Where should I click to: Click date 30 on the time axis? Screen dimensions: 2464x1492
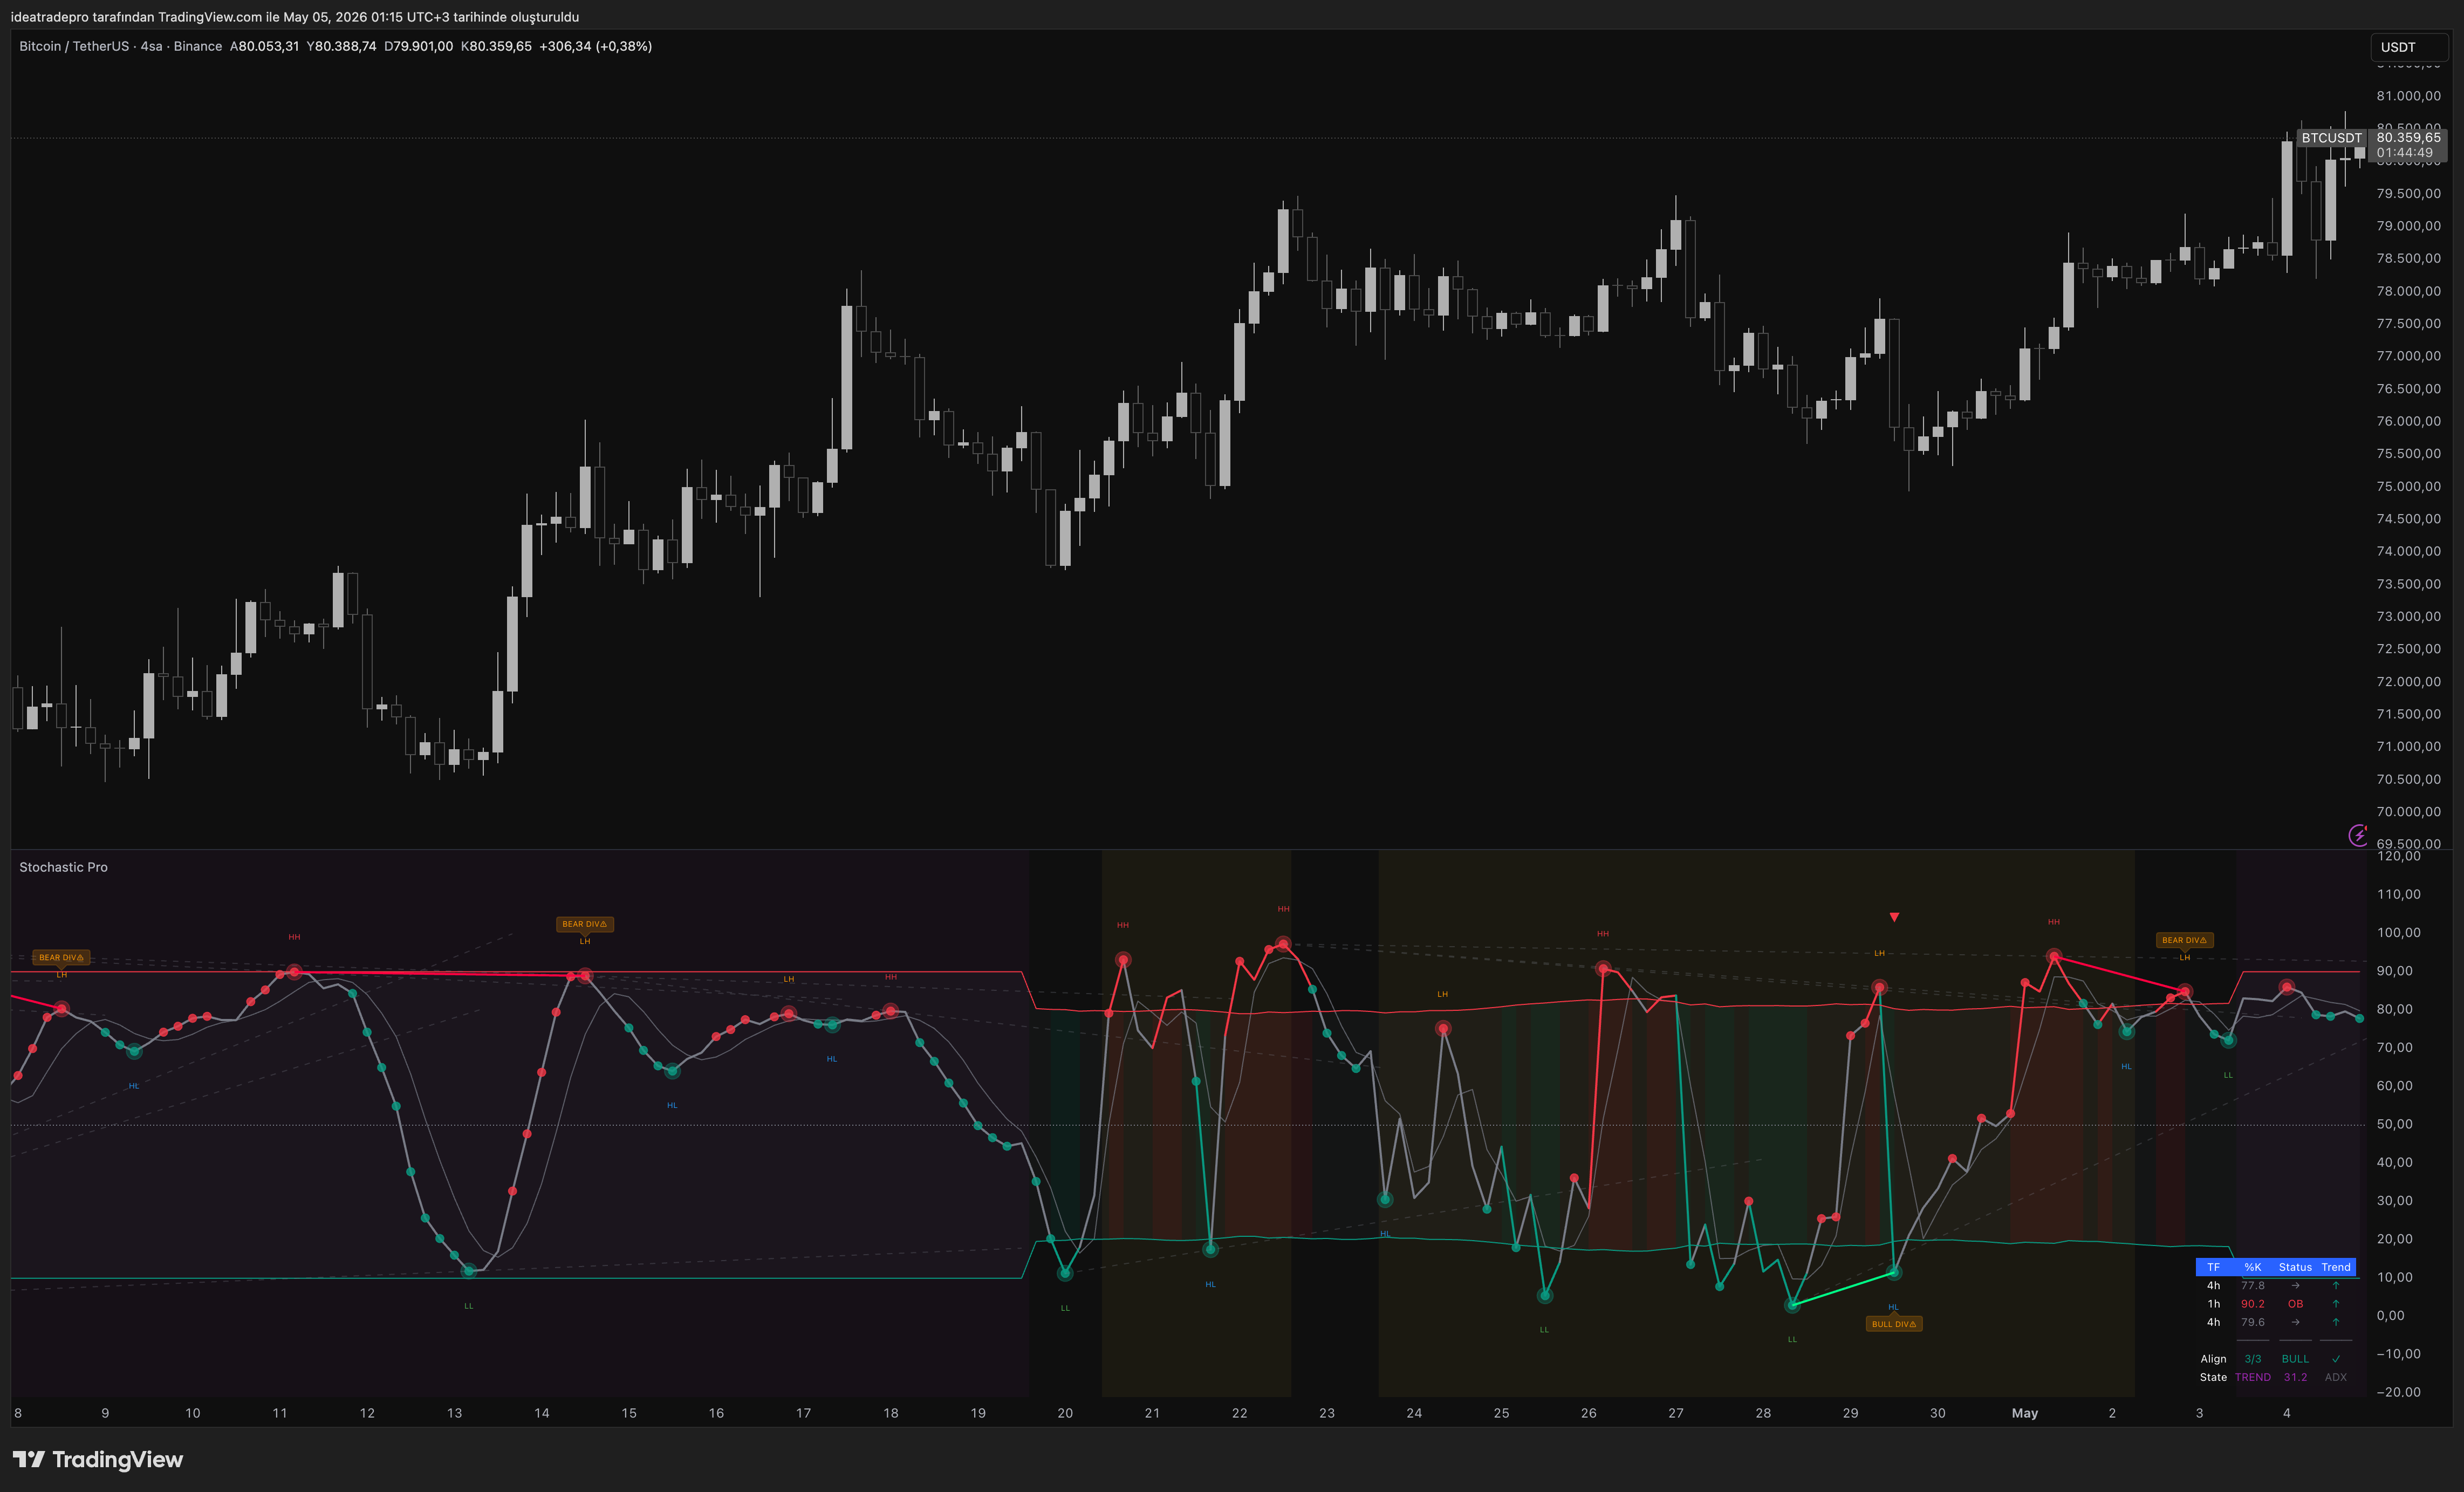pos(1938,1413)
